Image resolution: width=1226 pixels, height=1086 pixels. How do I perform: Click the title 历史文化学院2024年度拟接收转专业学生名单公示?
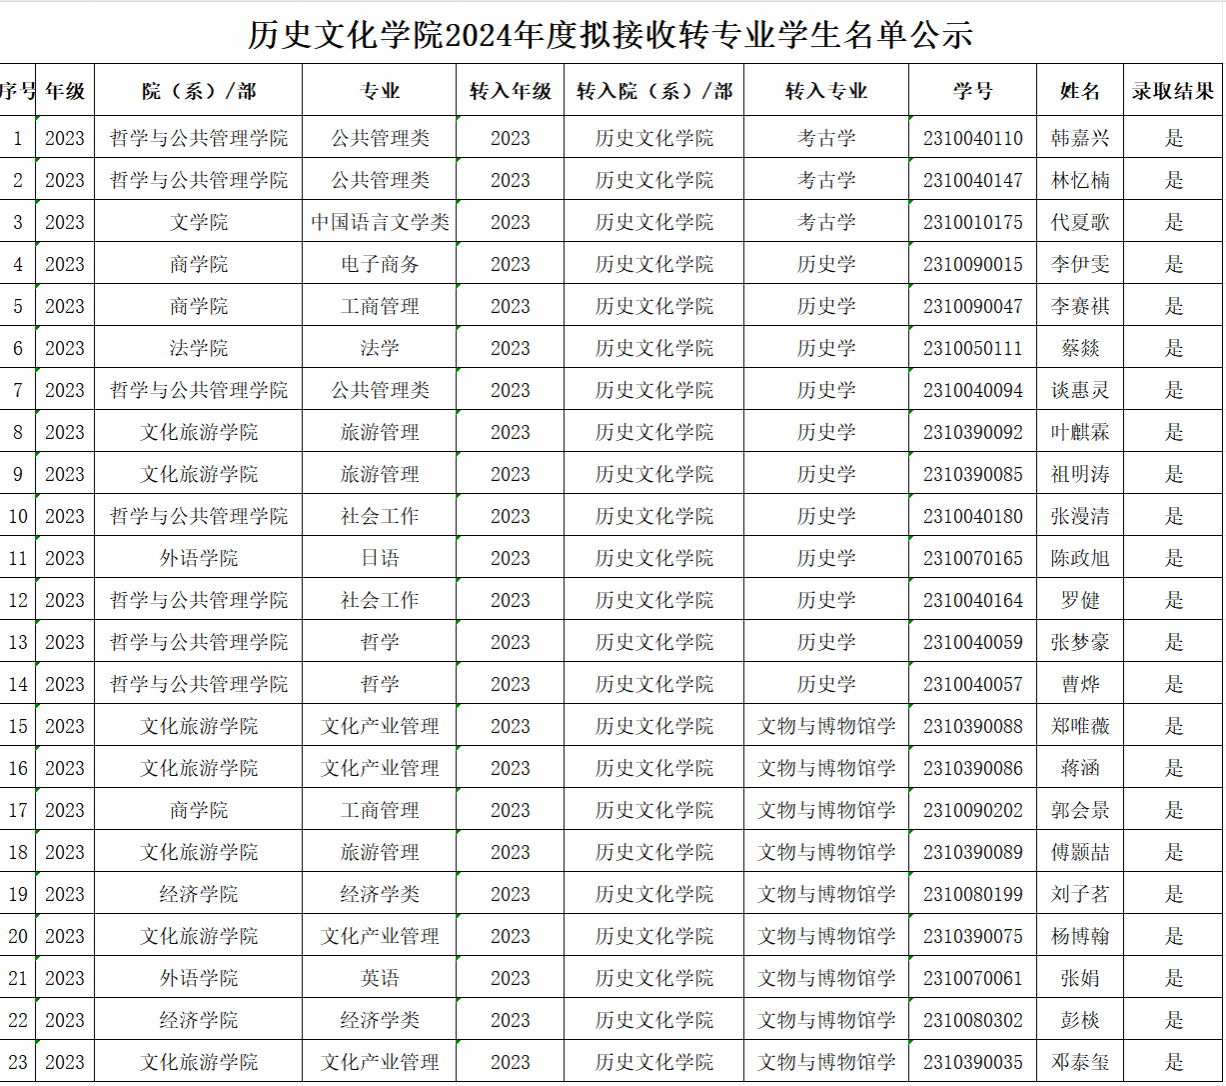tap(610, 36)
